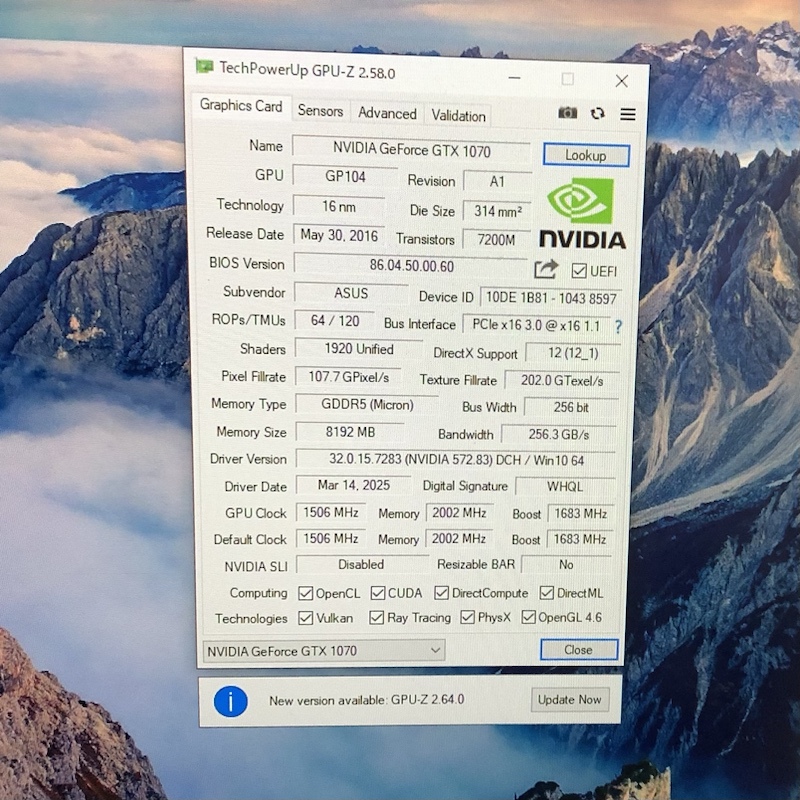Click the Texture Fillrate field 202.0 GTexel/s
800x800 pixels.
click(x=562, y=381)
